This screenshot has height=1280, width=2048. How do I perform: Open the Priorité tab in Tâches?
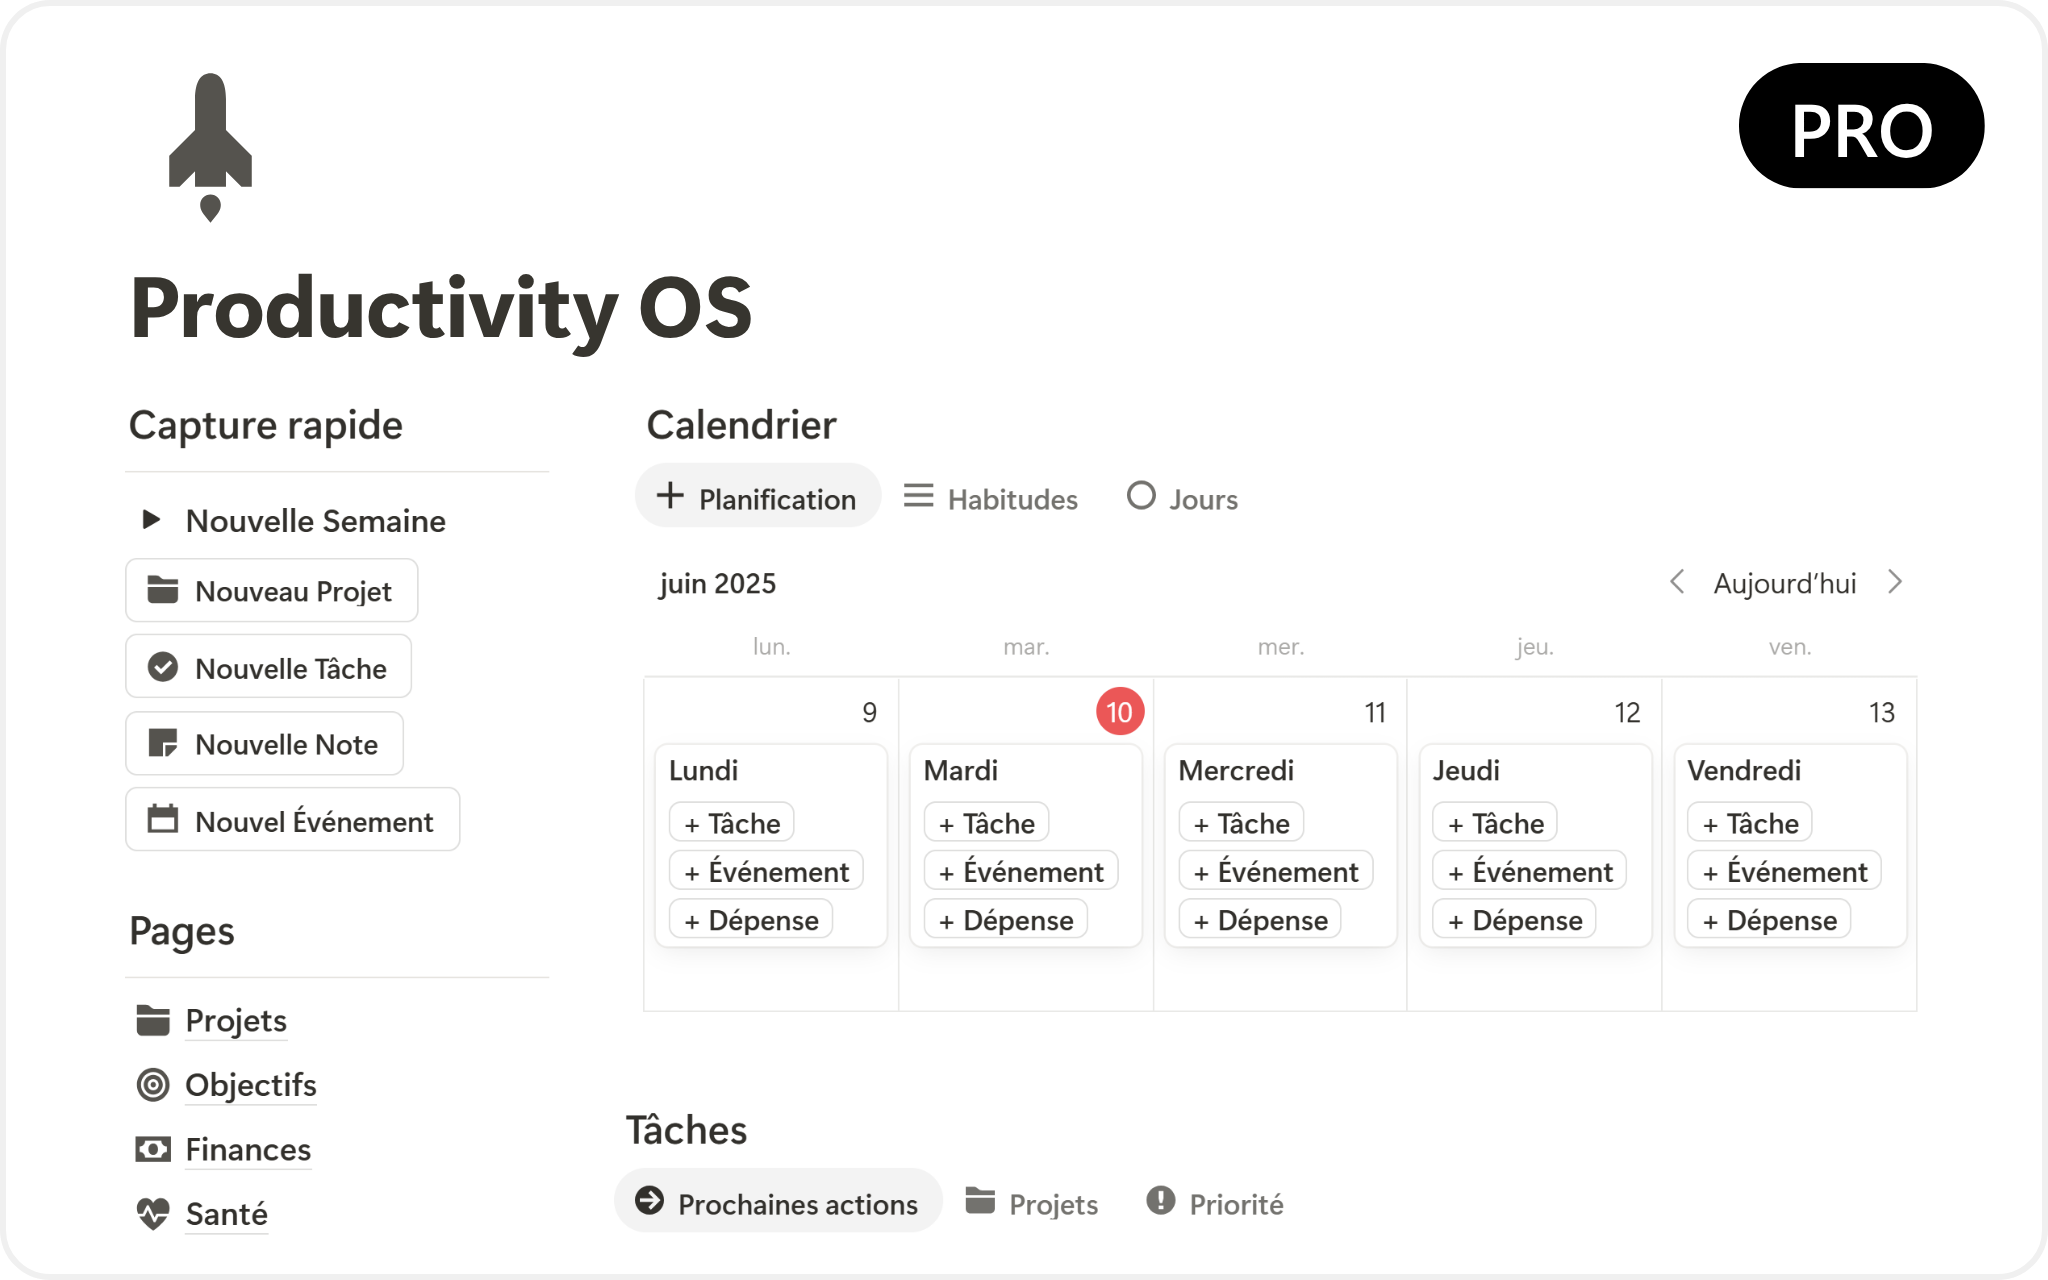point(1215,1203)
